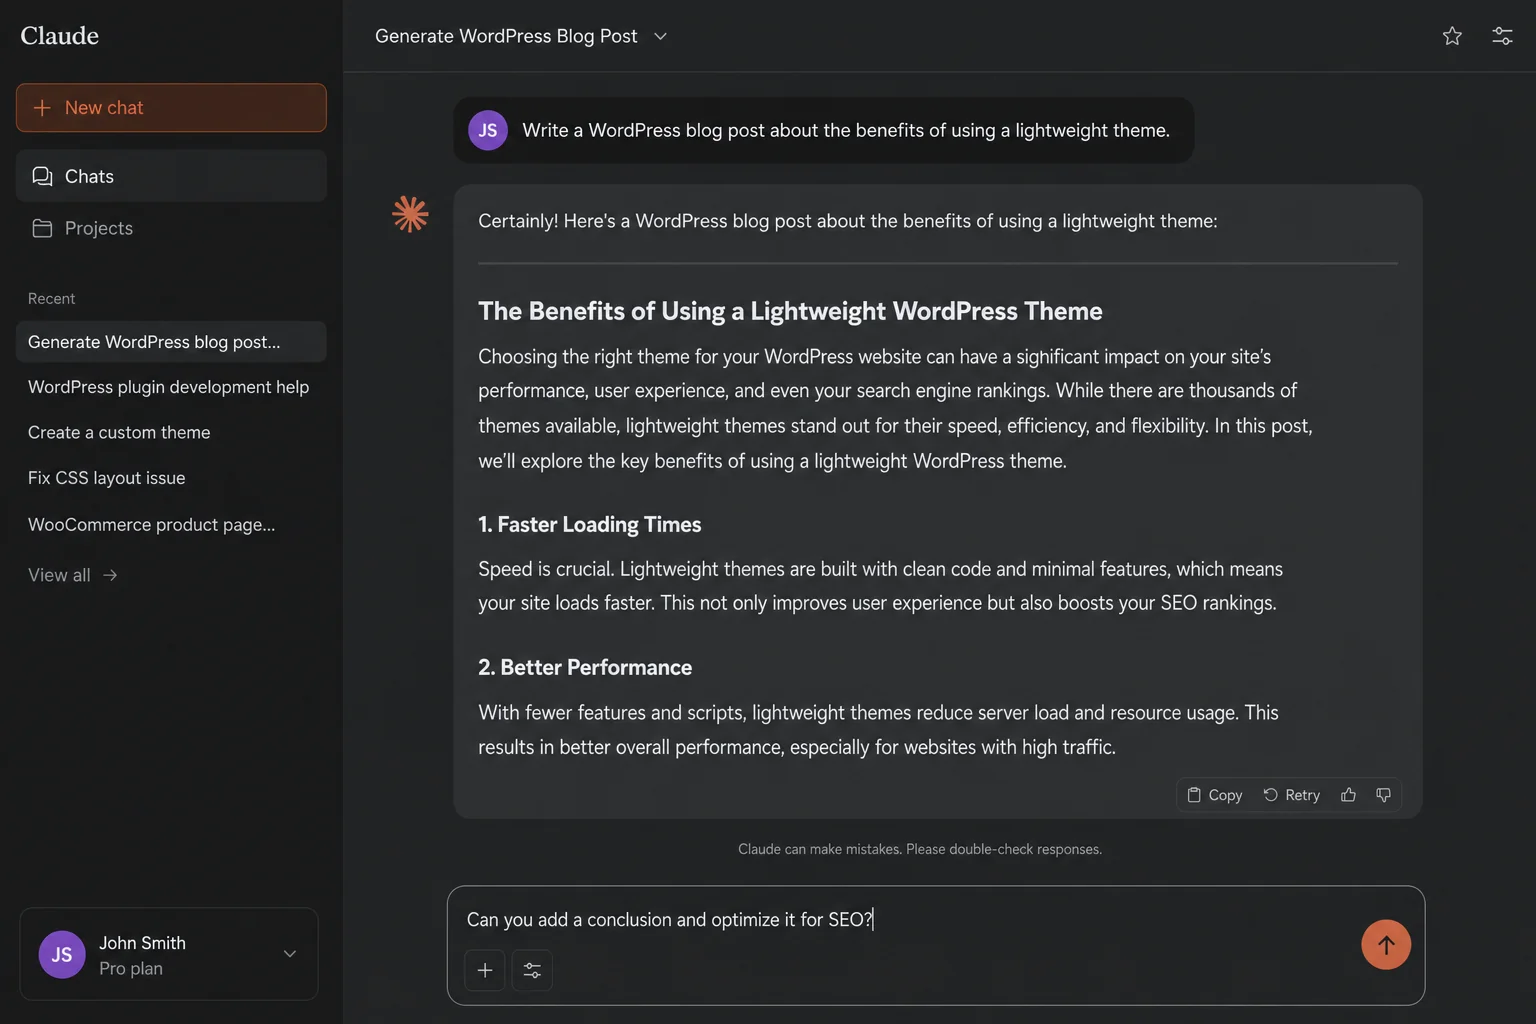Start a New chat
Image resolution: width=1536 pixels, height=1024 pixels.
[171, 108]
